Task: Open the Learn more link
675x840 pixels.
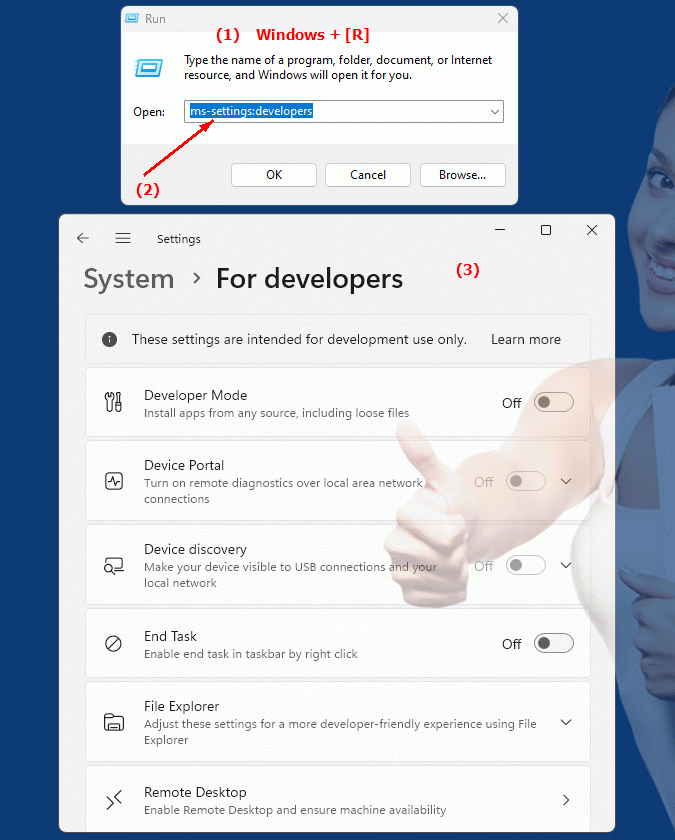Action: pyautogui.click(x=526, y=339)
